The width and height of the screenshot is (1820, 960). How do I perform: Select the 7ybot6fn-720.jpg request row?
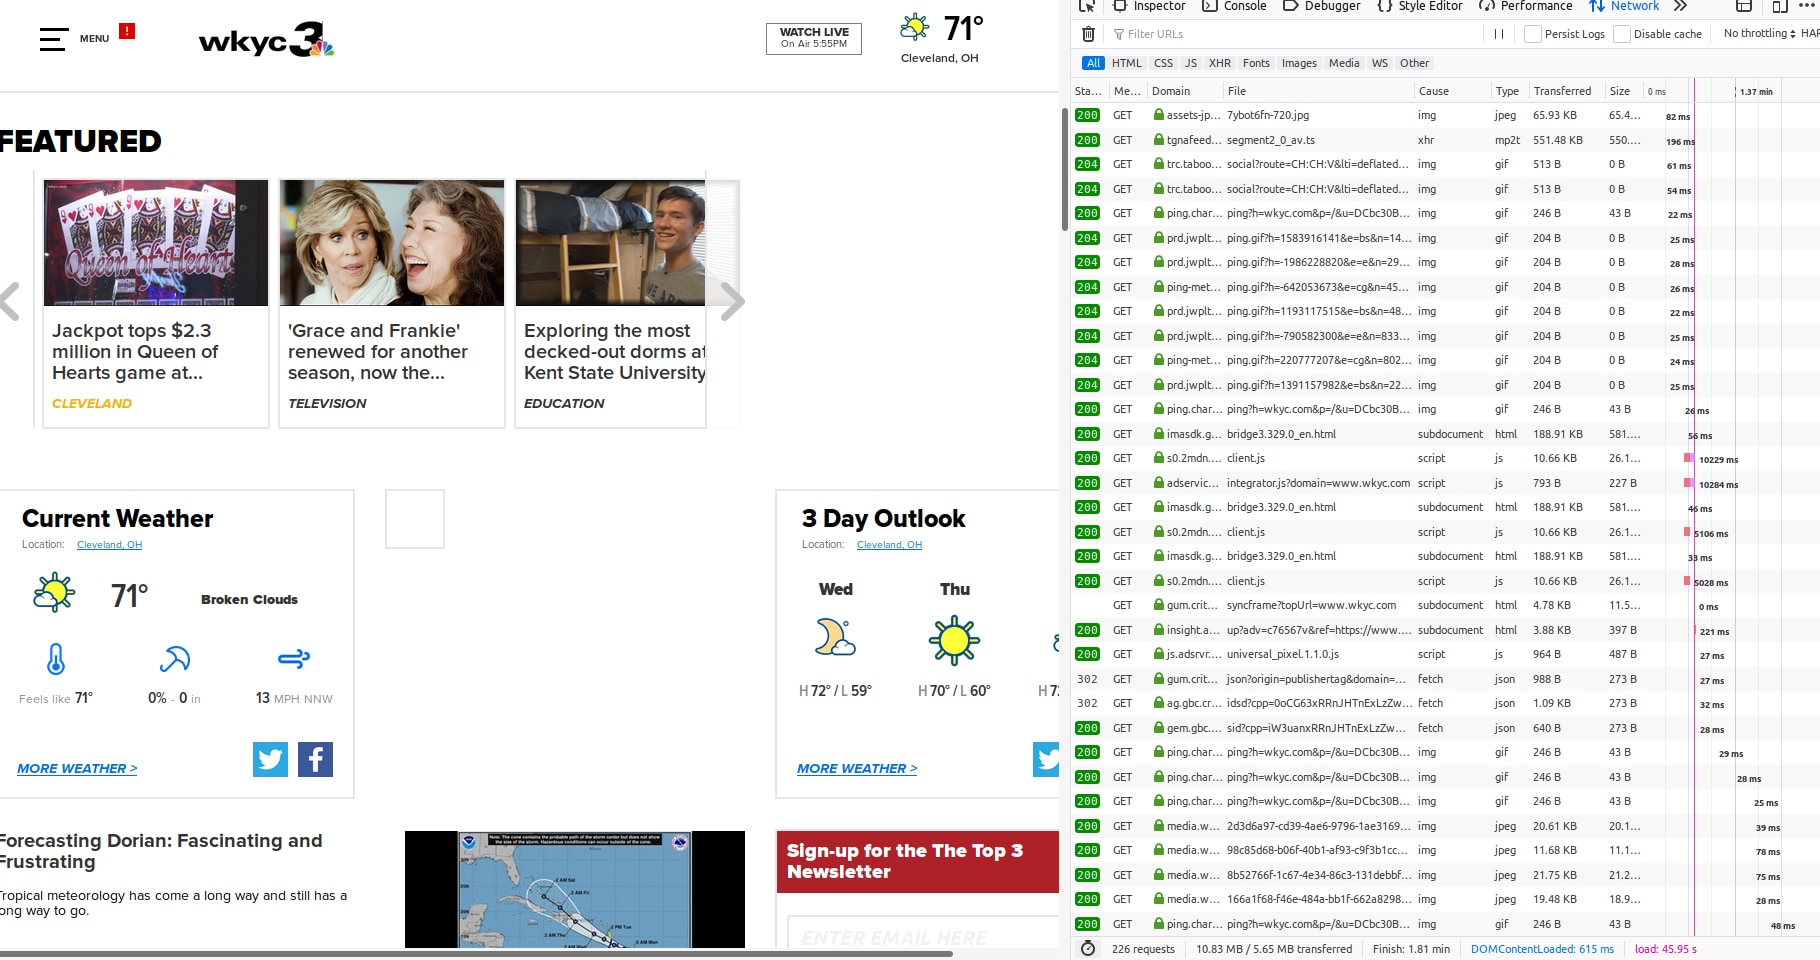tap(1445, 116)
